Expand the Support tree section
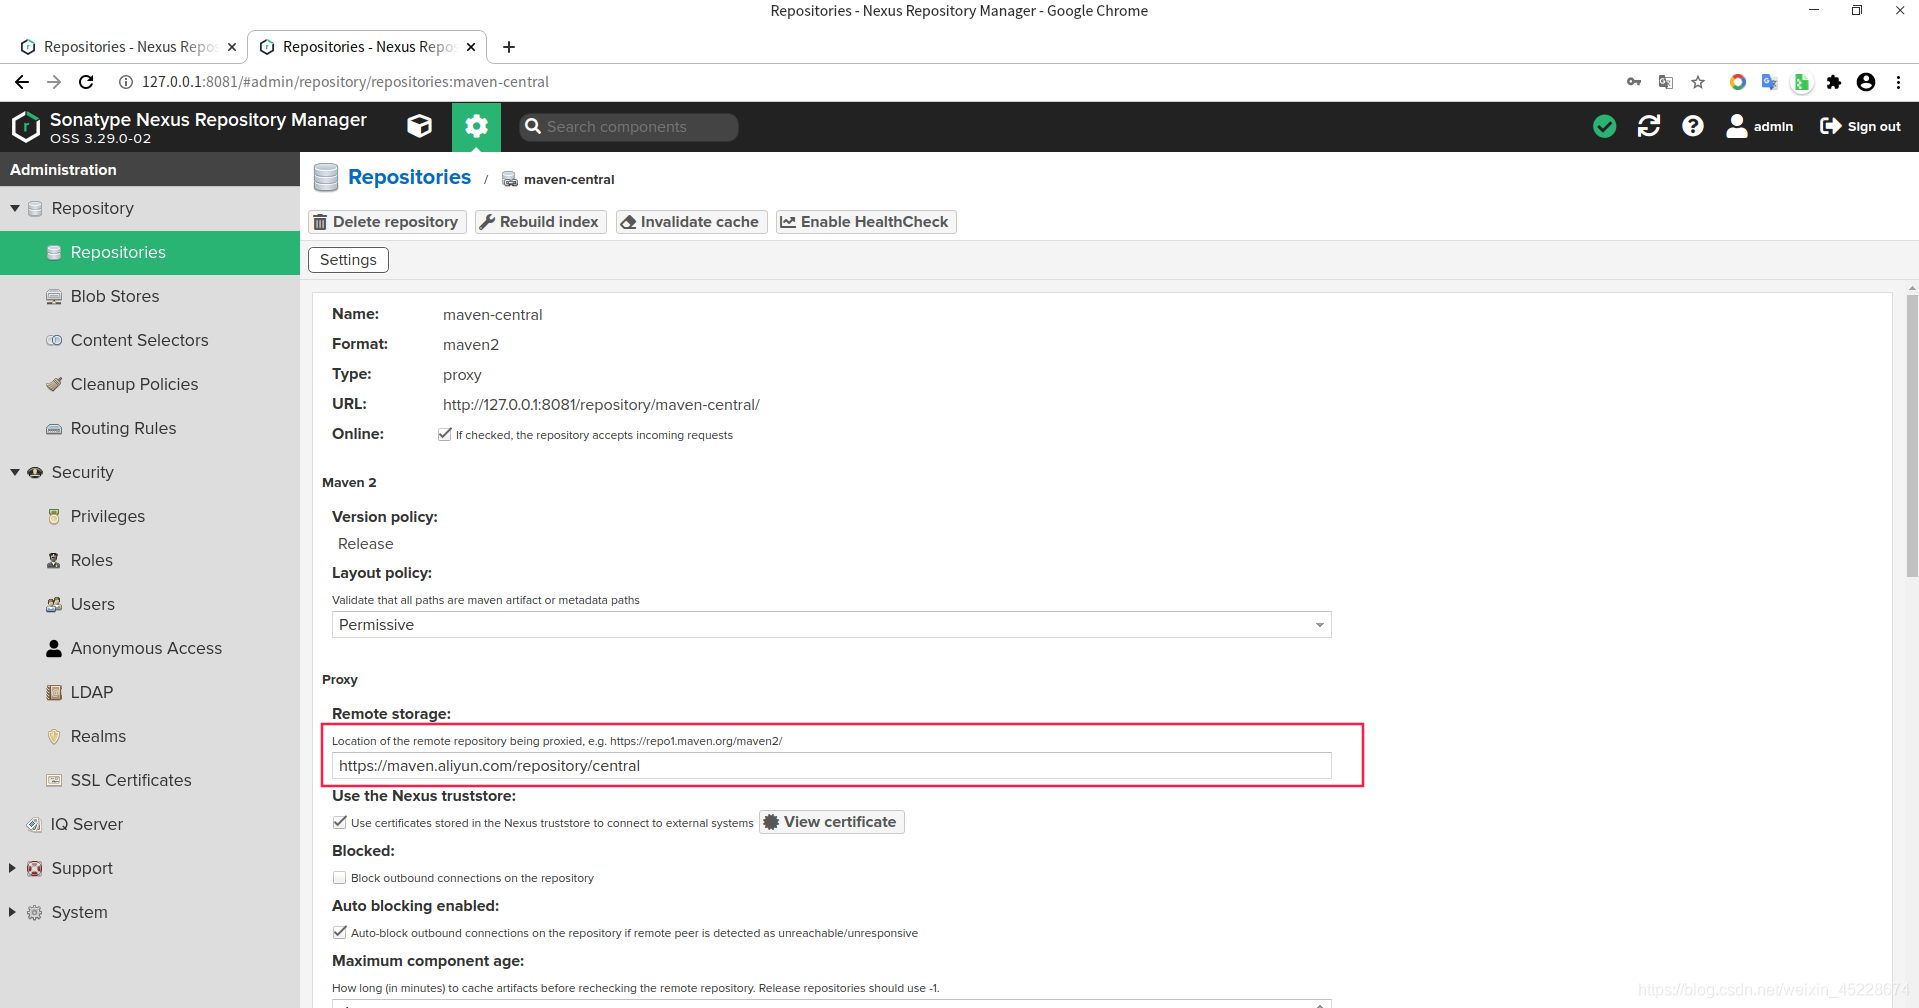The height and width of the screenshot is (1008, 1919). coord(13,868)
